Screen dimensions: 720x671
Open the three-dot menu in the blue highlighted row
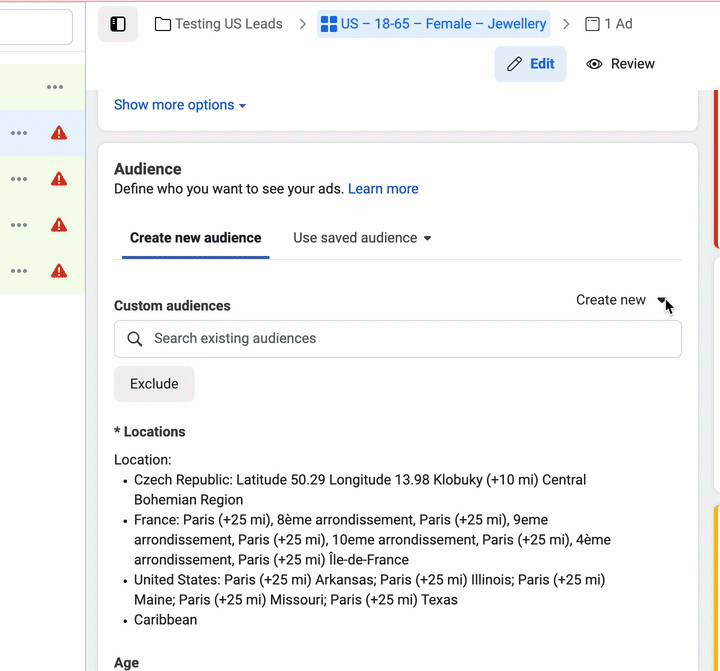coord(19,133)
